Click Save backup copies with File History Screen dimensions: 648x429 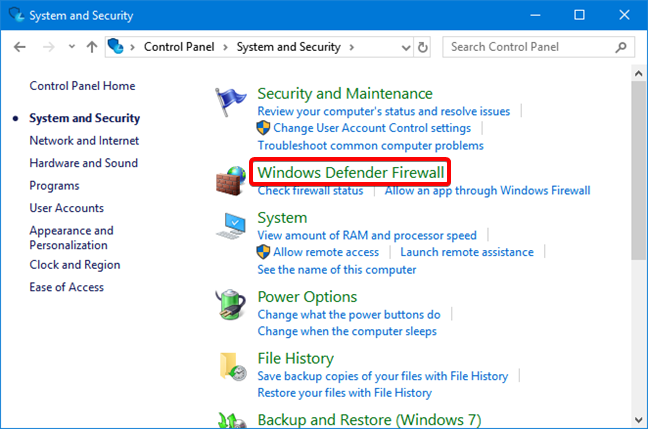click(x=383, y=376)
